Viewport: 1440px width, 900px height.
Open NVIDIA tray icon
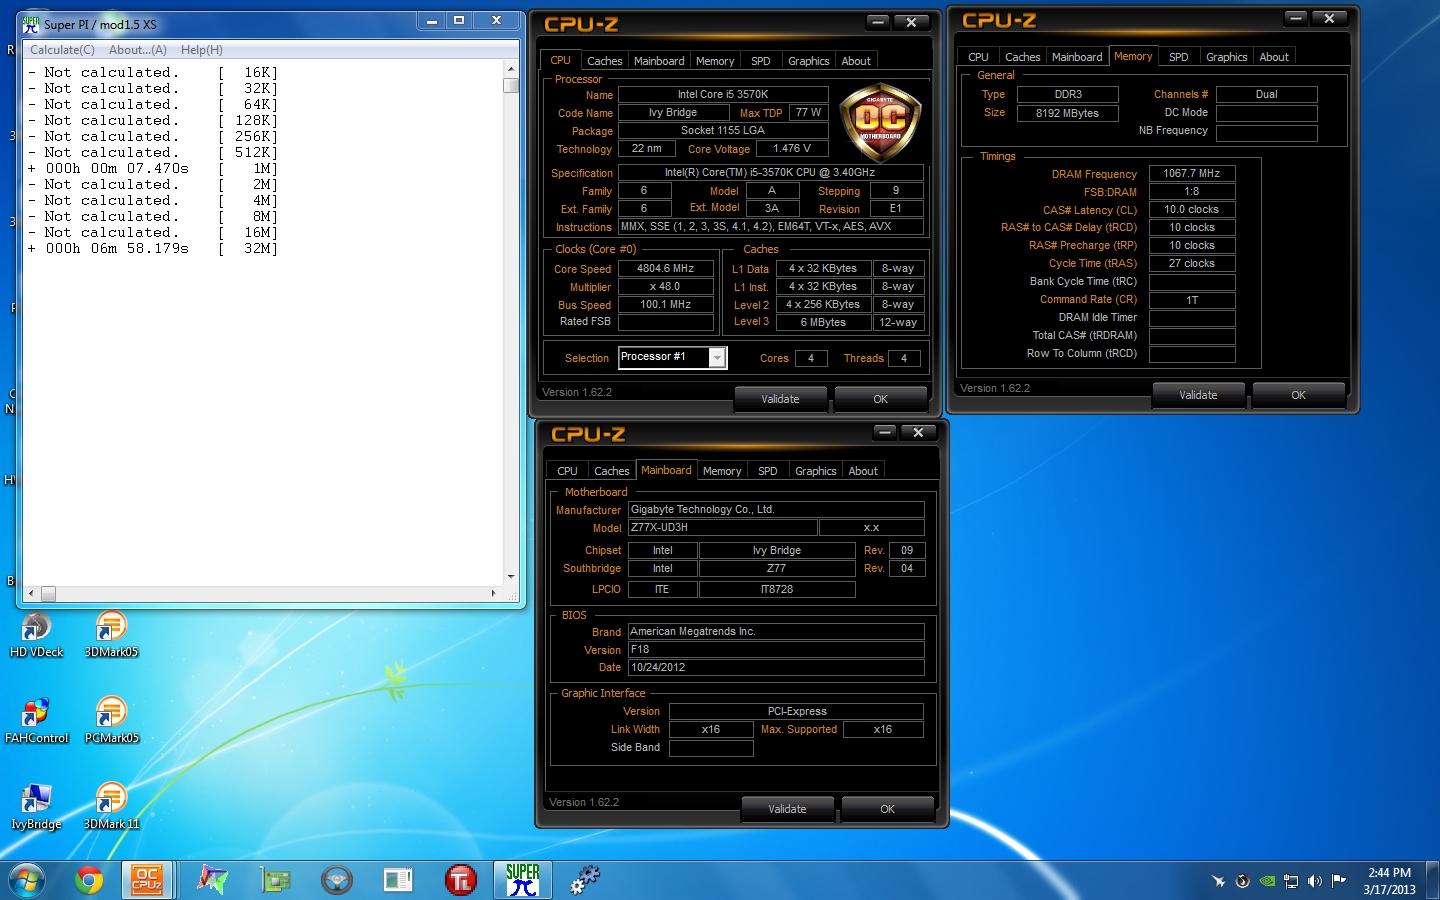click(x=1267, y=881)
